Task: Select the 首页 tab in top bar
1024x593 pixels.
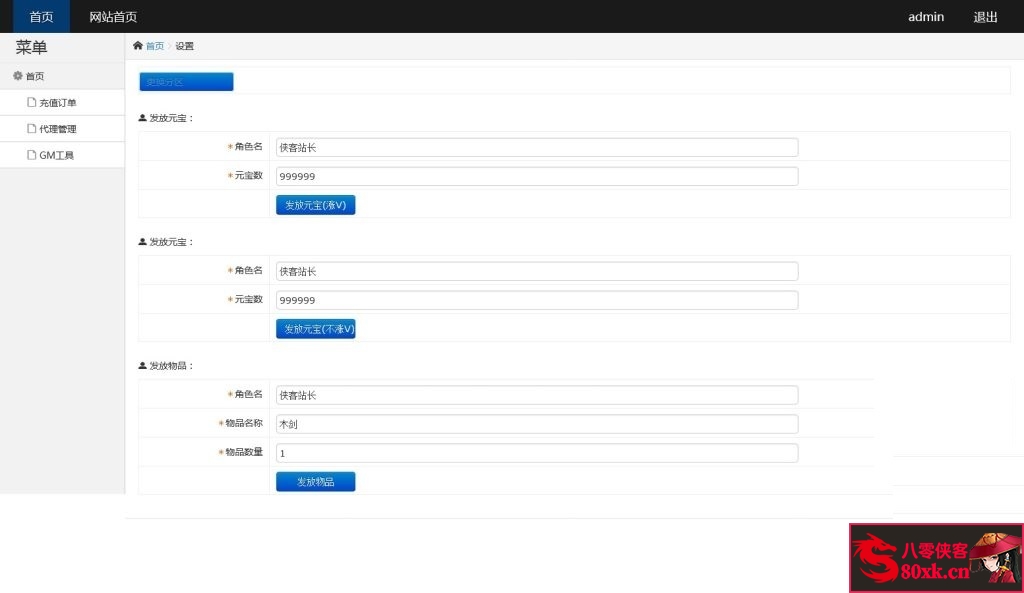Action: point(41,17)
